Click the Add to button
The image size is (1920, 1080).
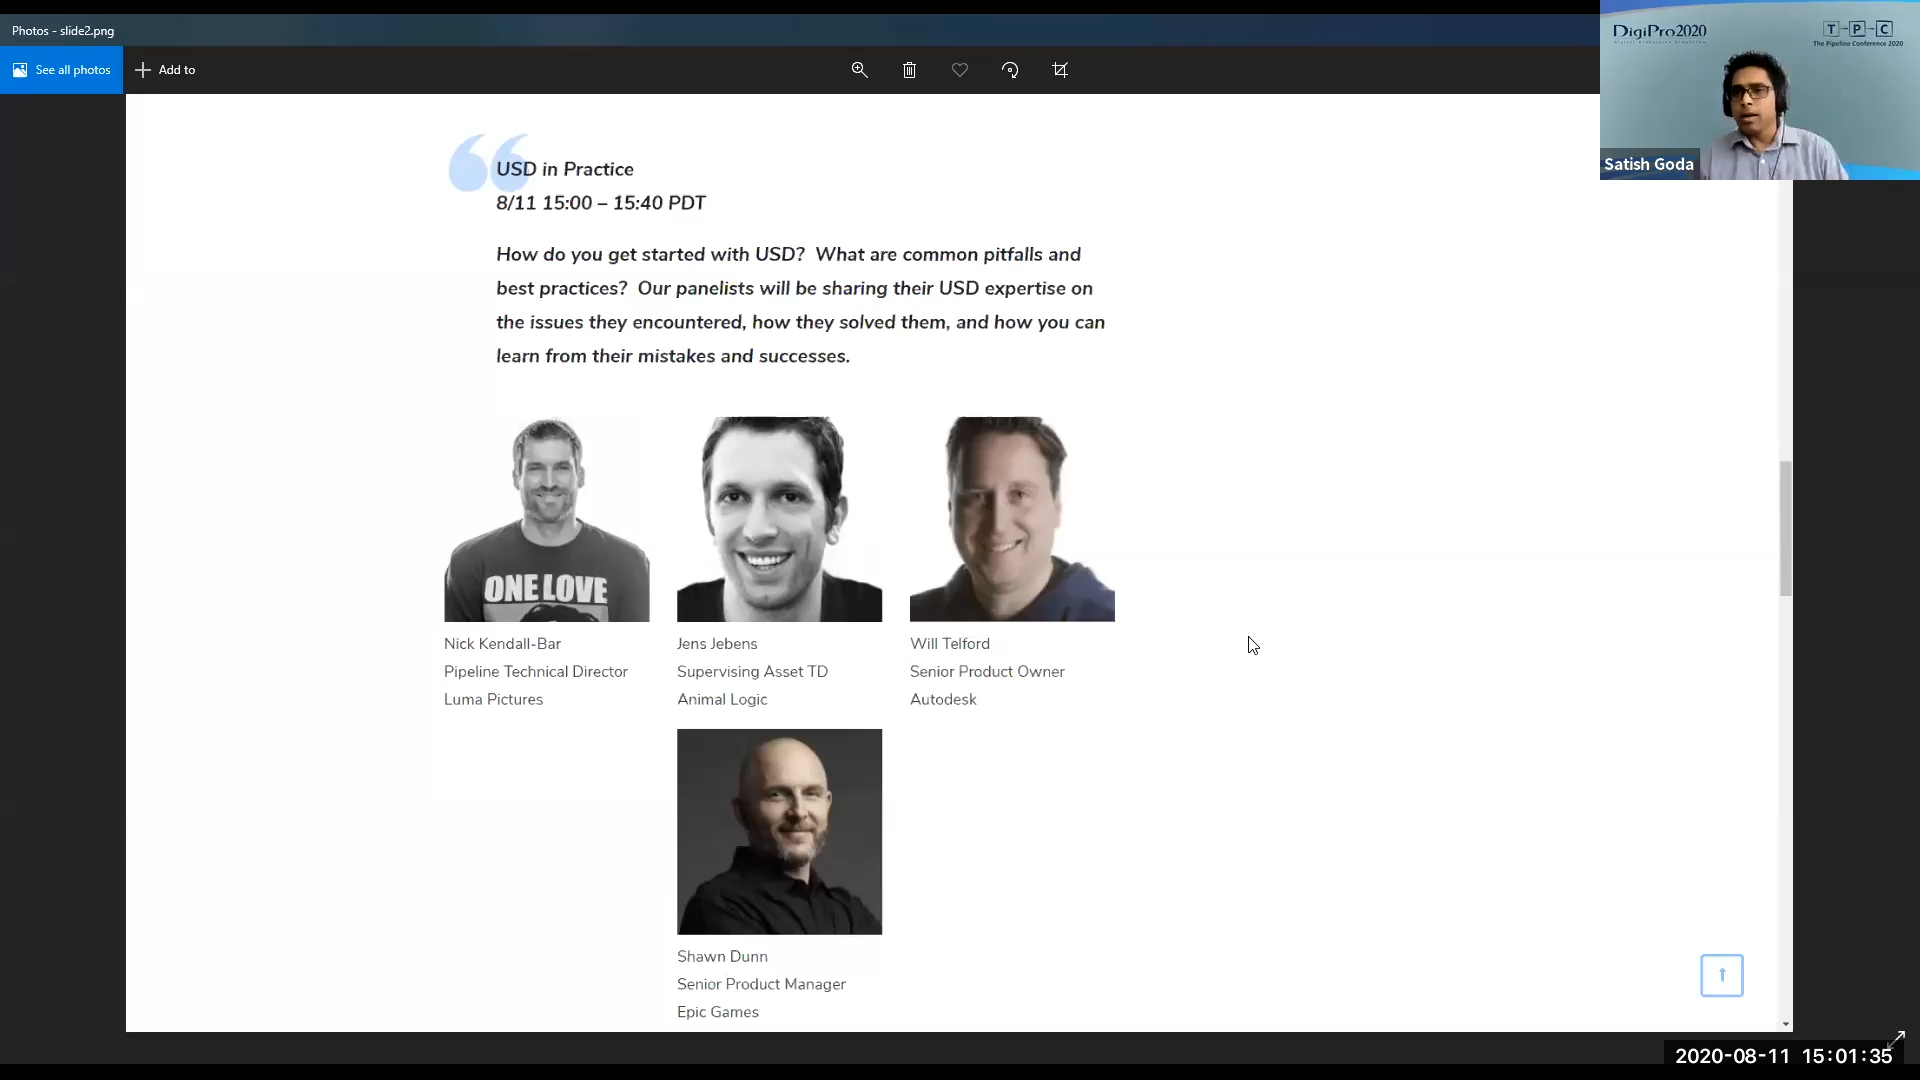(166, 70)
